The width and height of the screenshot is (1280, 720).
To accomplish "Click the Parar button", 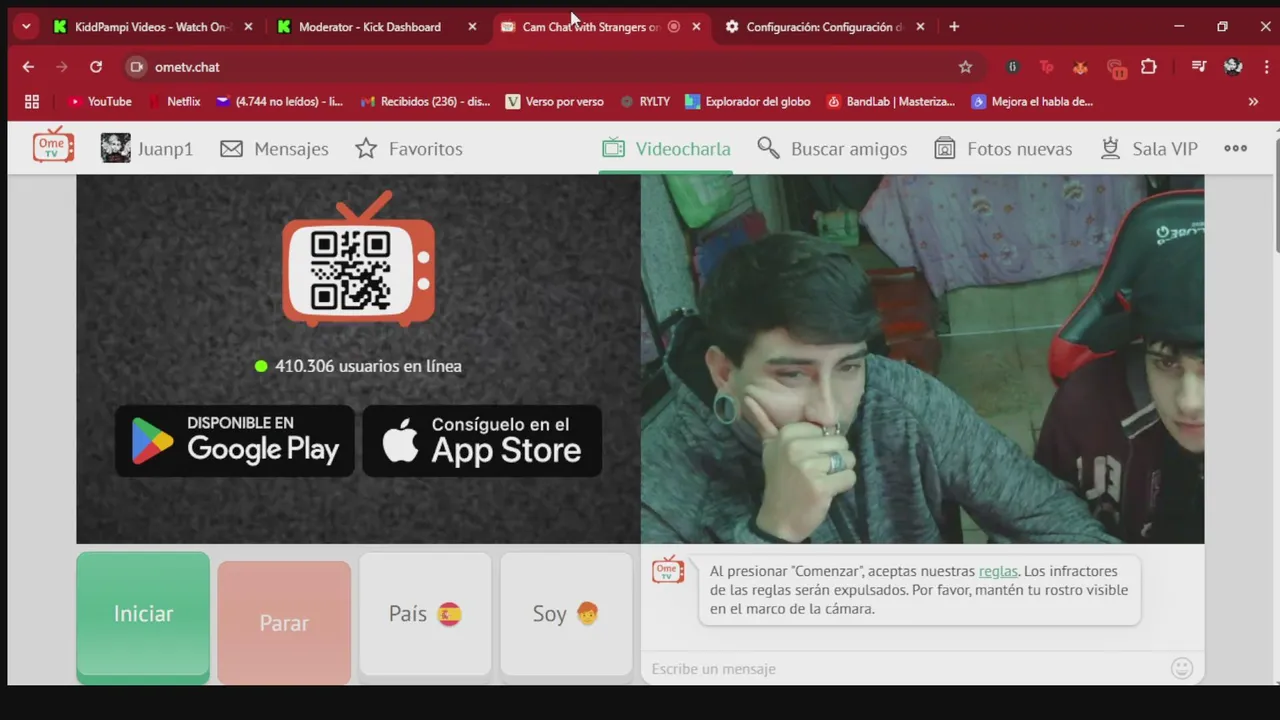I will point(284,622).
